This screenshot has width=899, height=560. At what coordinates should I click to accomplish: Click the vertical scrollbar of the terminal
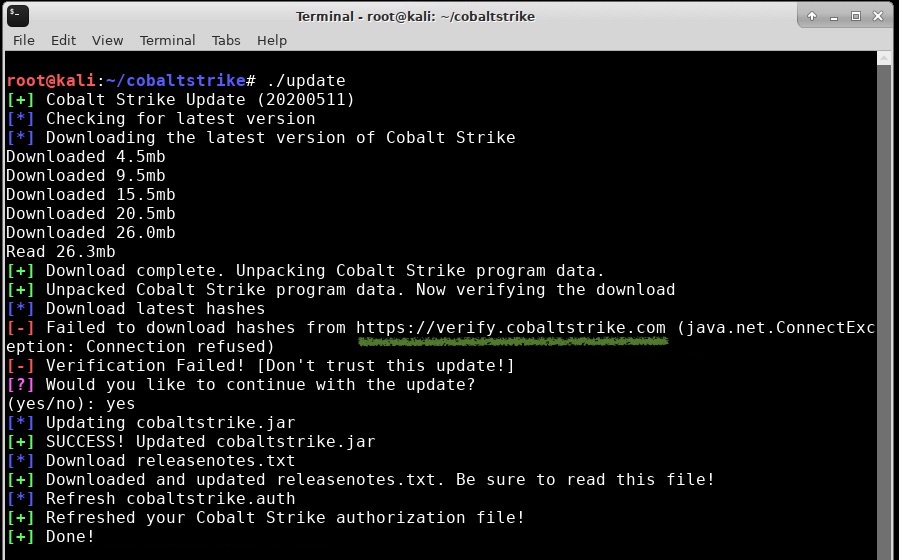click(x=884, y=300)
